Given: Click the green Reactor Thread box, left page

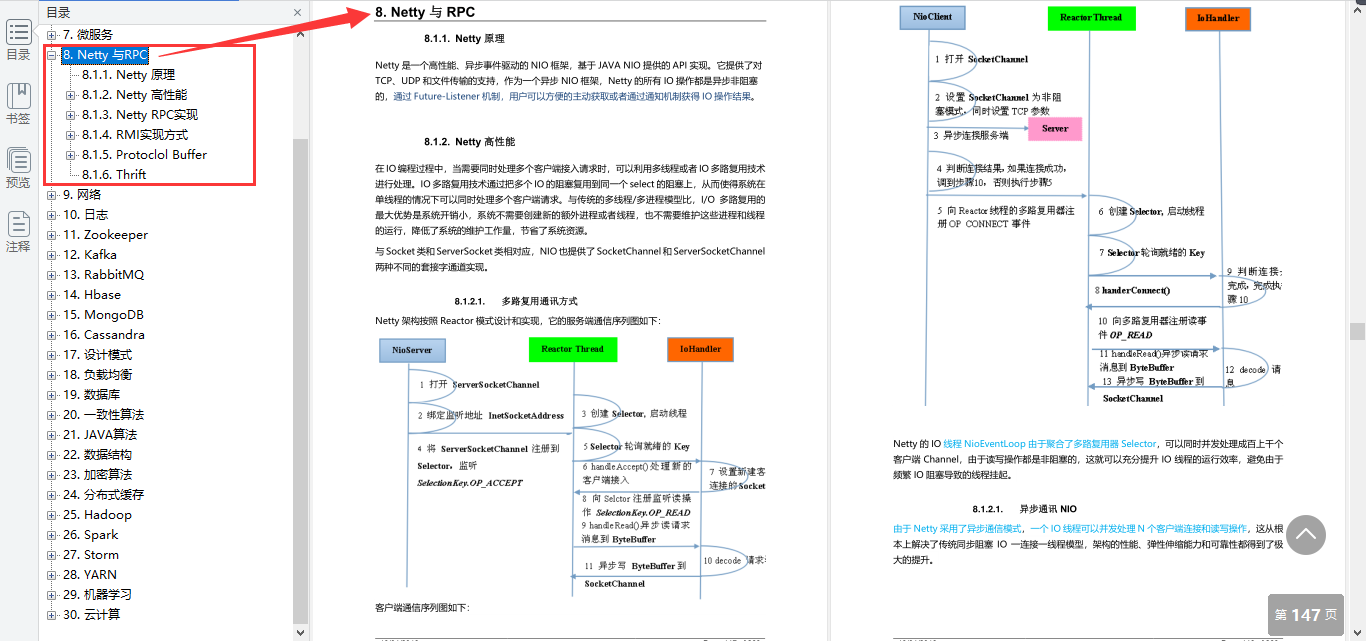Looking at the screenshot, I should [x=572, y=349].
